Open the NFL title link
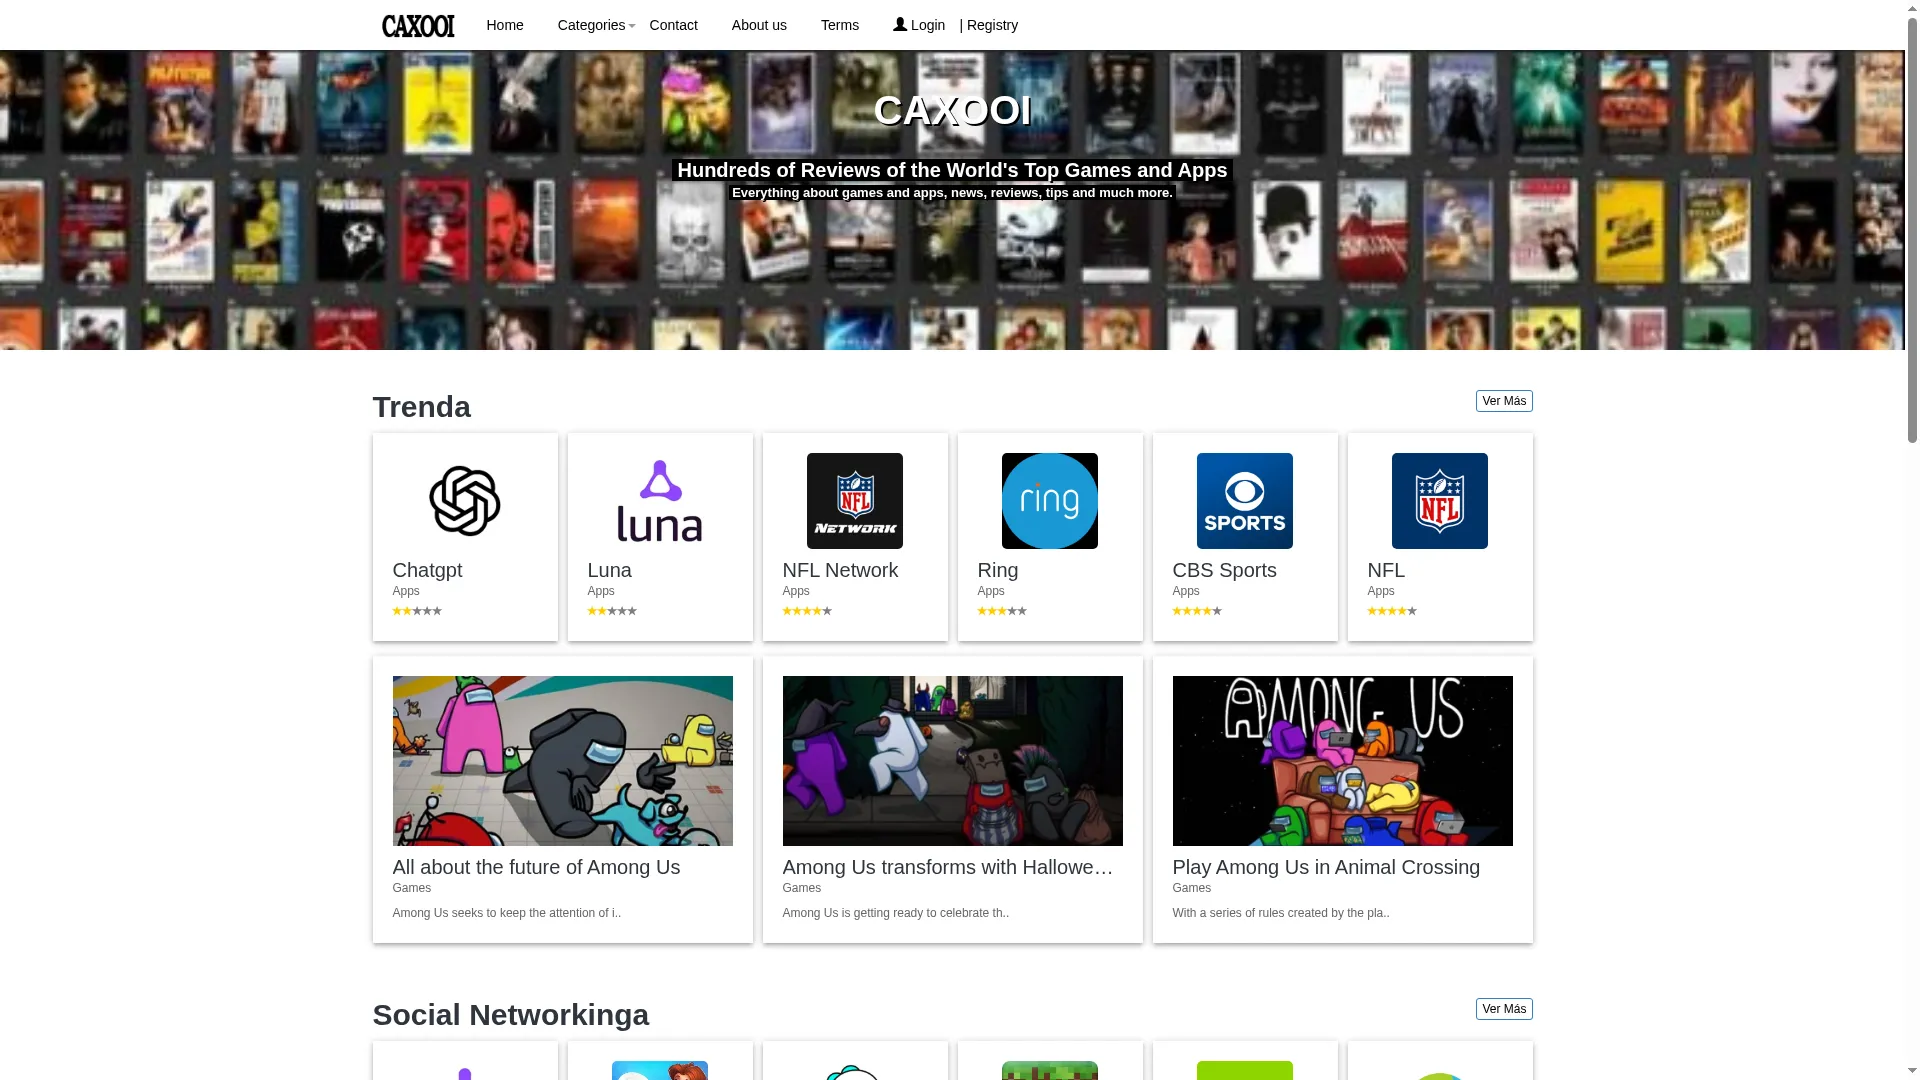1920x1080 pixels. point(1386,570)
